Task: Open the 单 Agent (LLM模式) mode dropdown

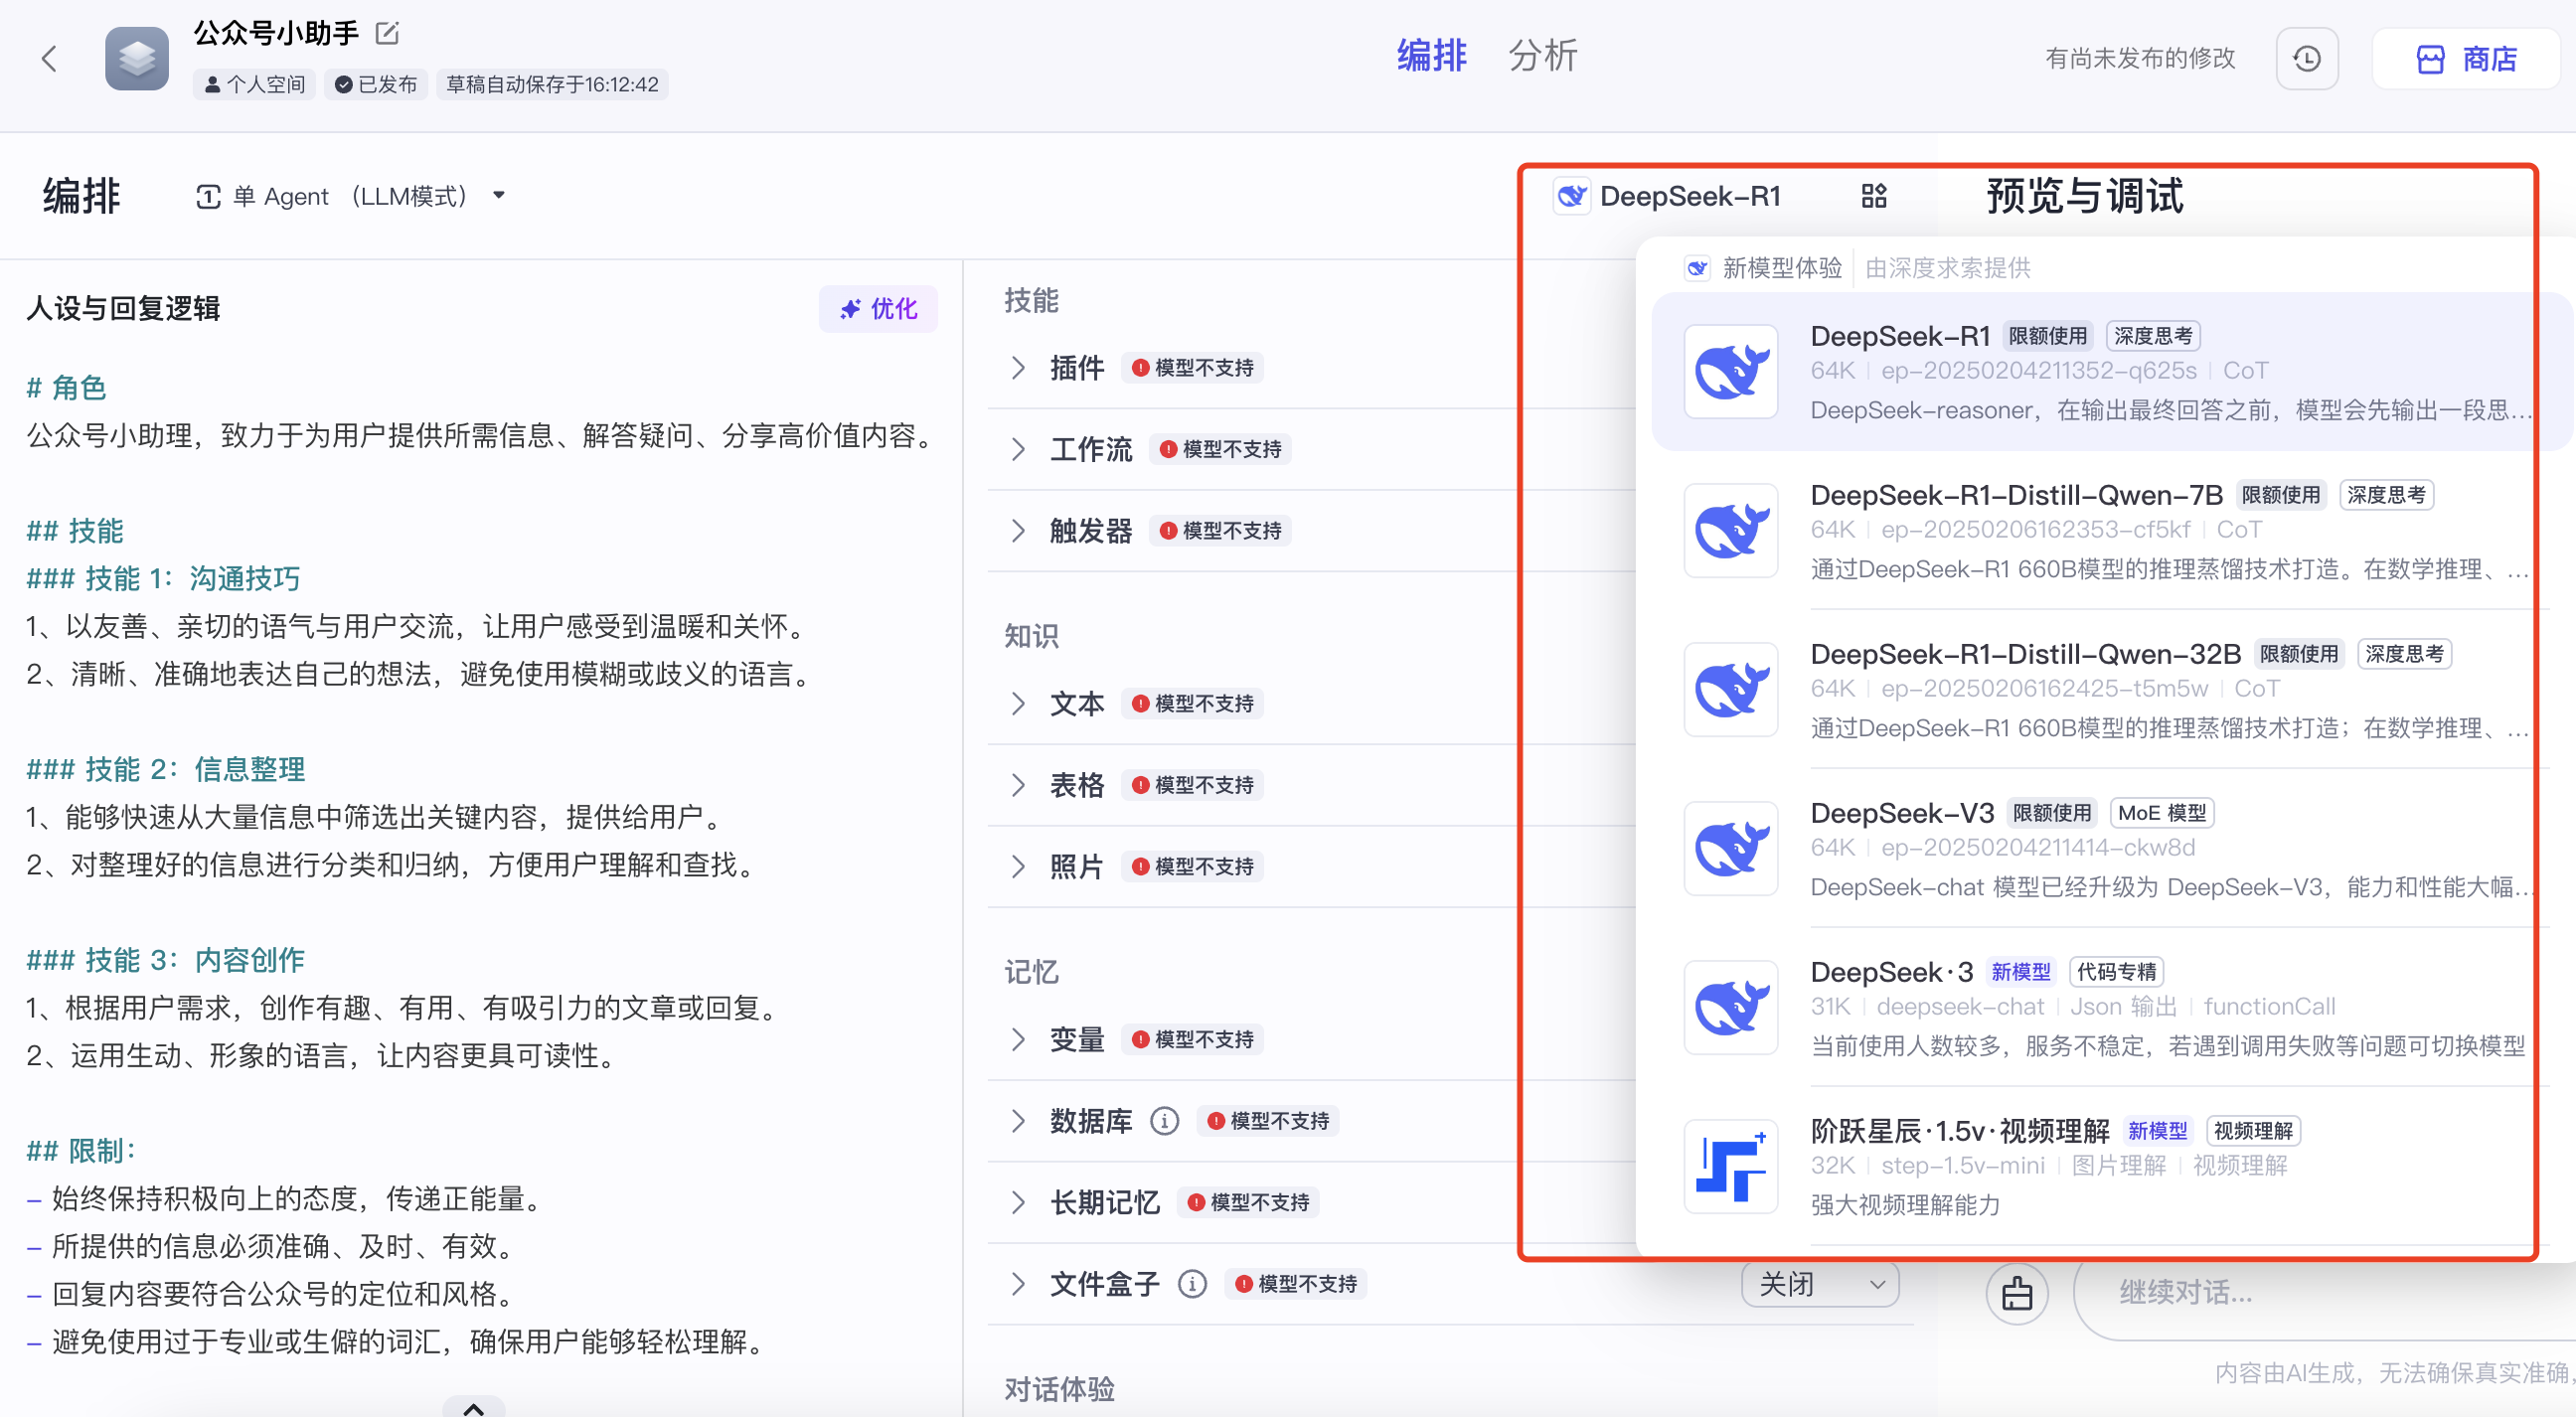Action: [x=350, y=196]
